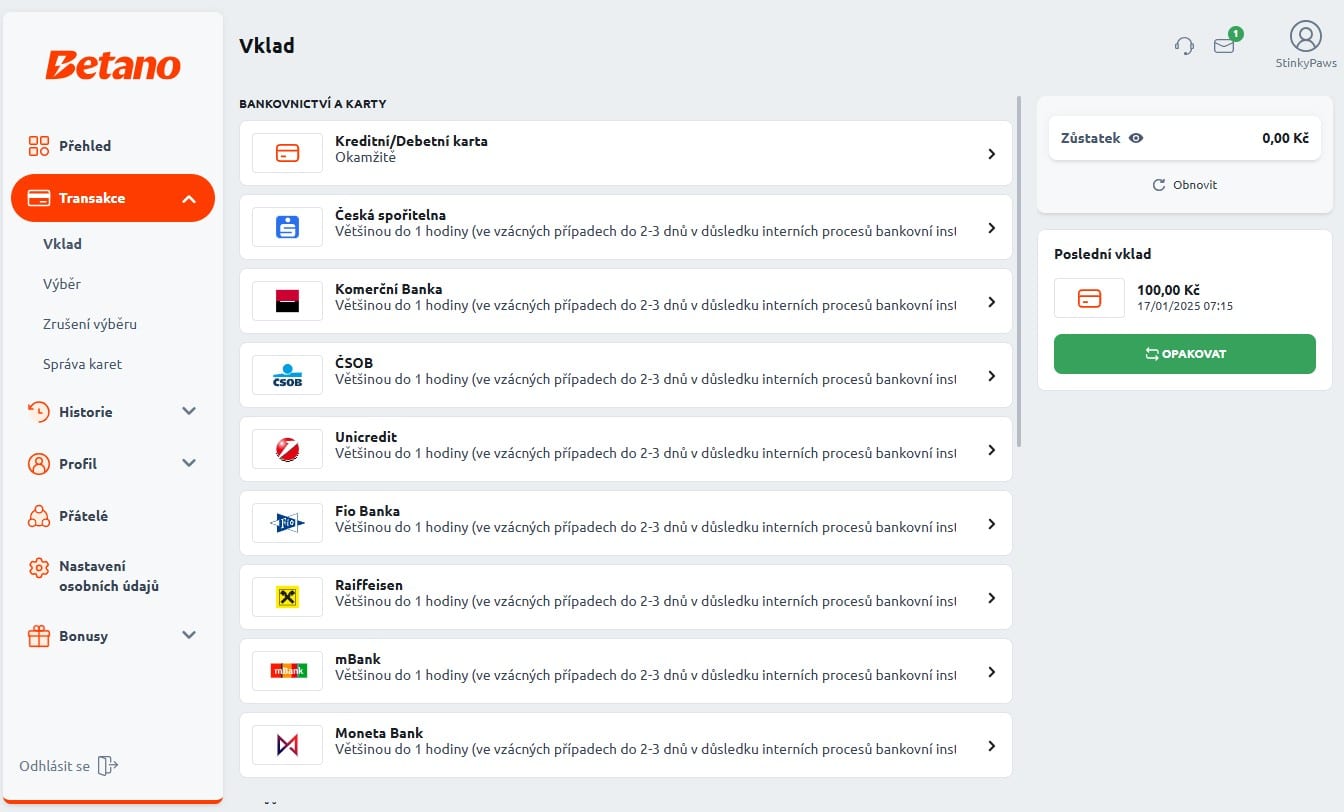Open mBank row arrow
The height and width of the screenshot is (812, 1344).
992,672
